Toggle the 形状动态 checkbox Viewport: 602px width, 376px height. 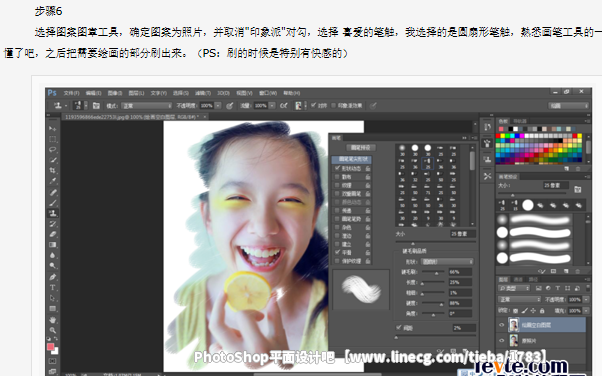click(x=337, y=168)
